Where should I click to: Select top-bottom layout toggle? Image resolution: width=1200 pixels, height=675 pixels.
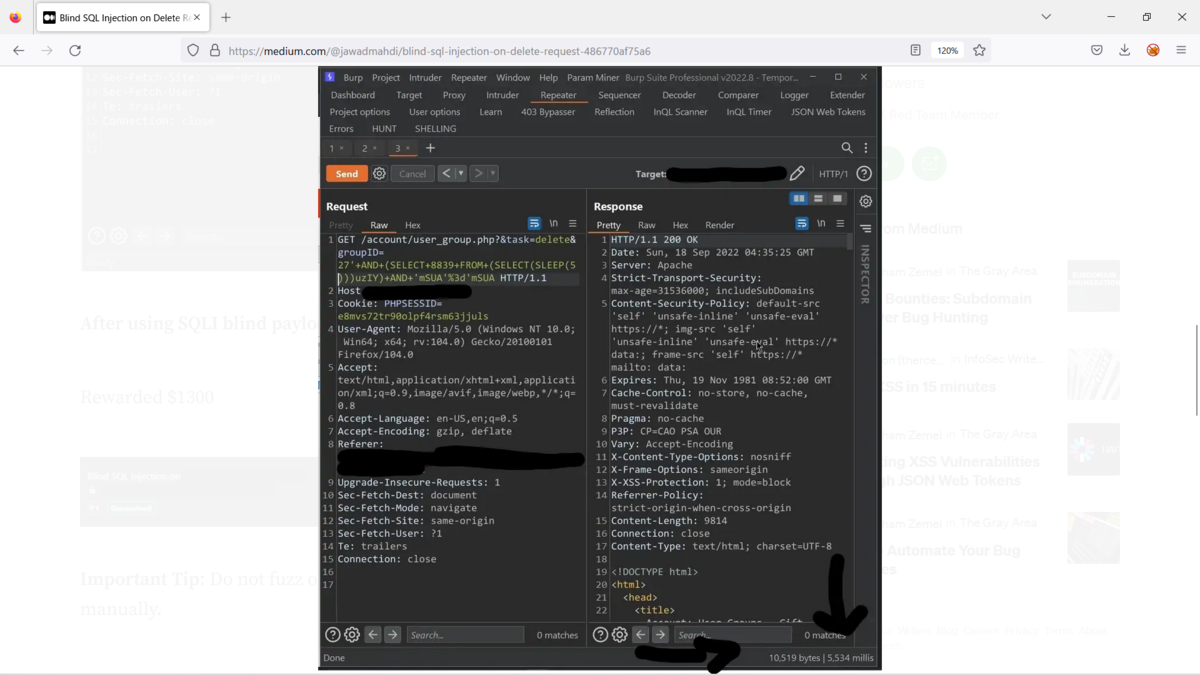818,199
